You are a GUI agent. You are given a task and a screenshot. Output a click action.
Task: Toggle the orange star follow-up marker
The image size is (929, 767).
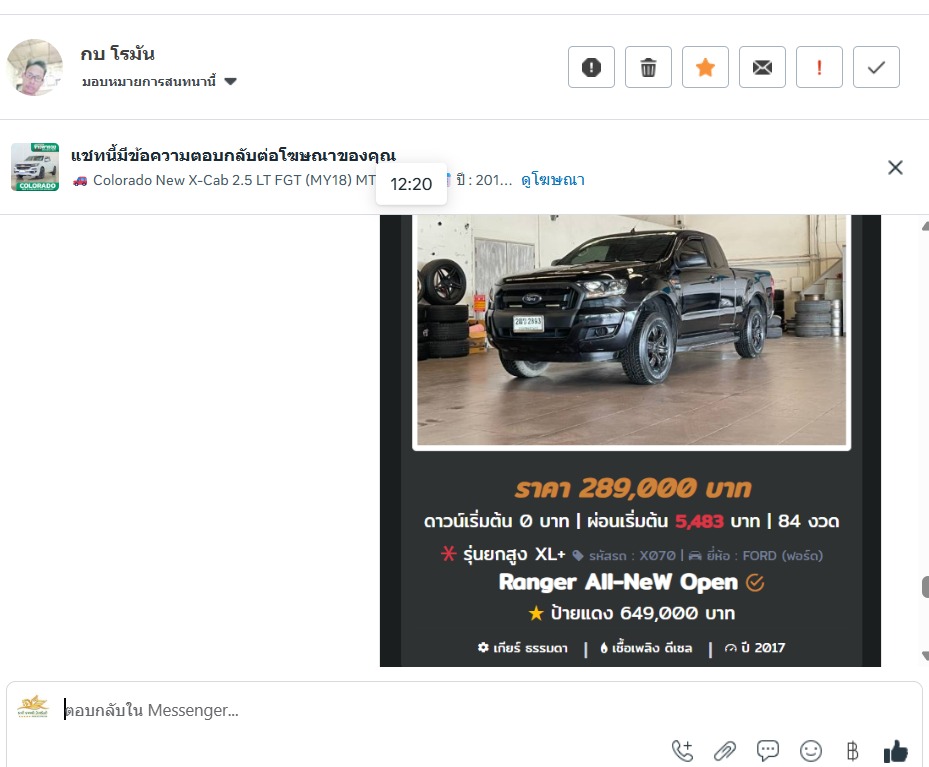tap(705, 67)
